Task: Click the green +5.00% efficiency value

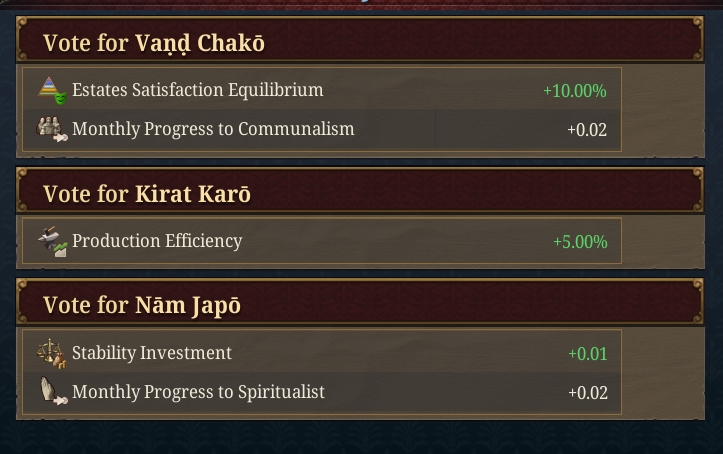Action: click(580, 242)
